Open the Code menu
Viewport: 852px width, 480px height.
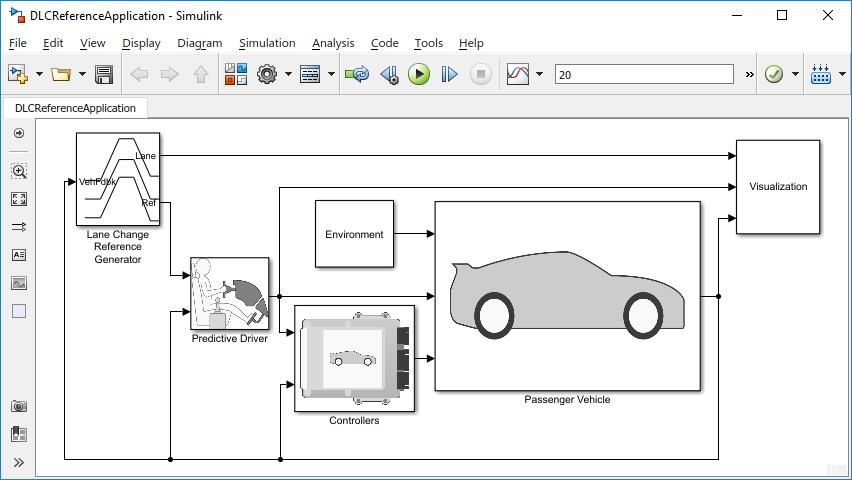[384, 43]
